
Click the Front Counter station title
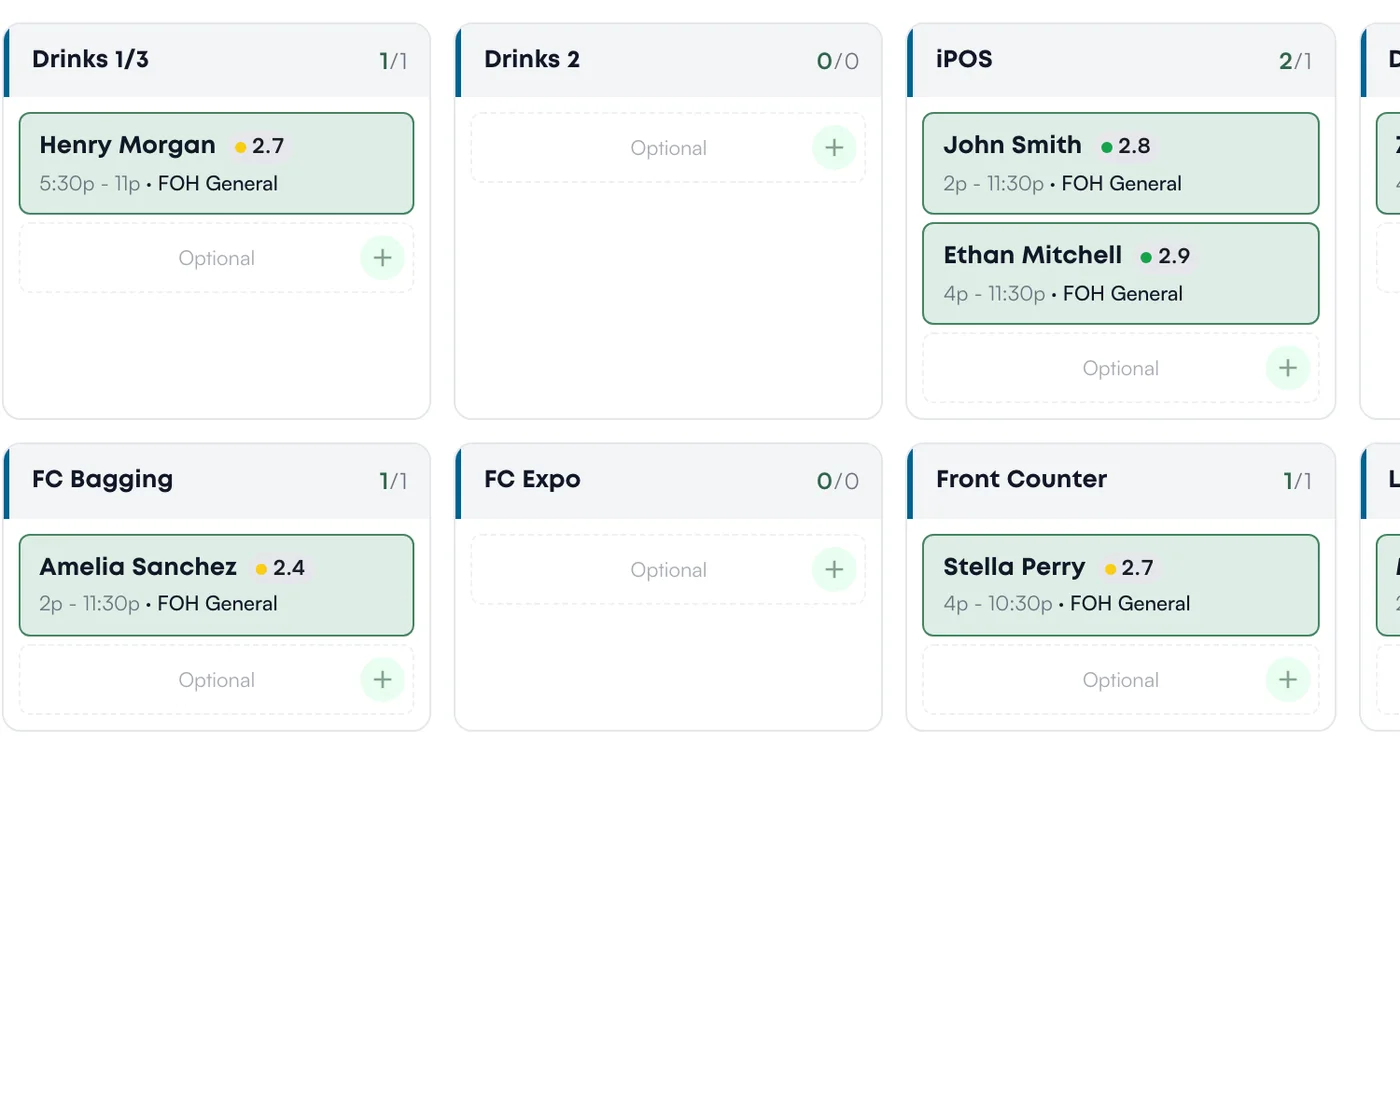pos(1021,479)
